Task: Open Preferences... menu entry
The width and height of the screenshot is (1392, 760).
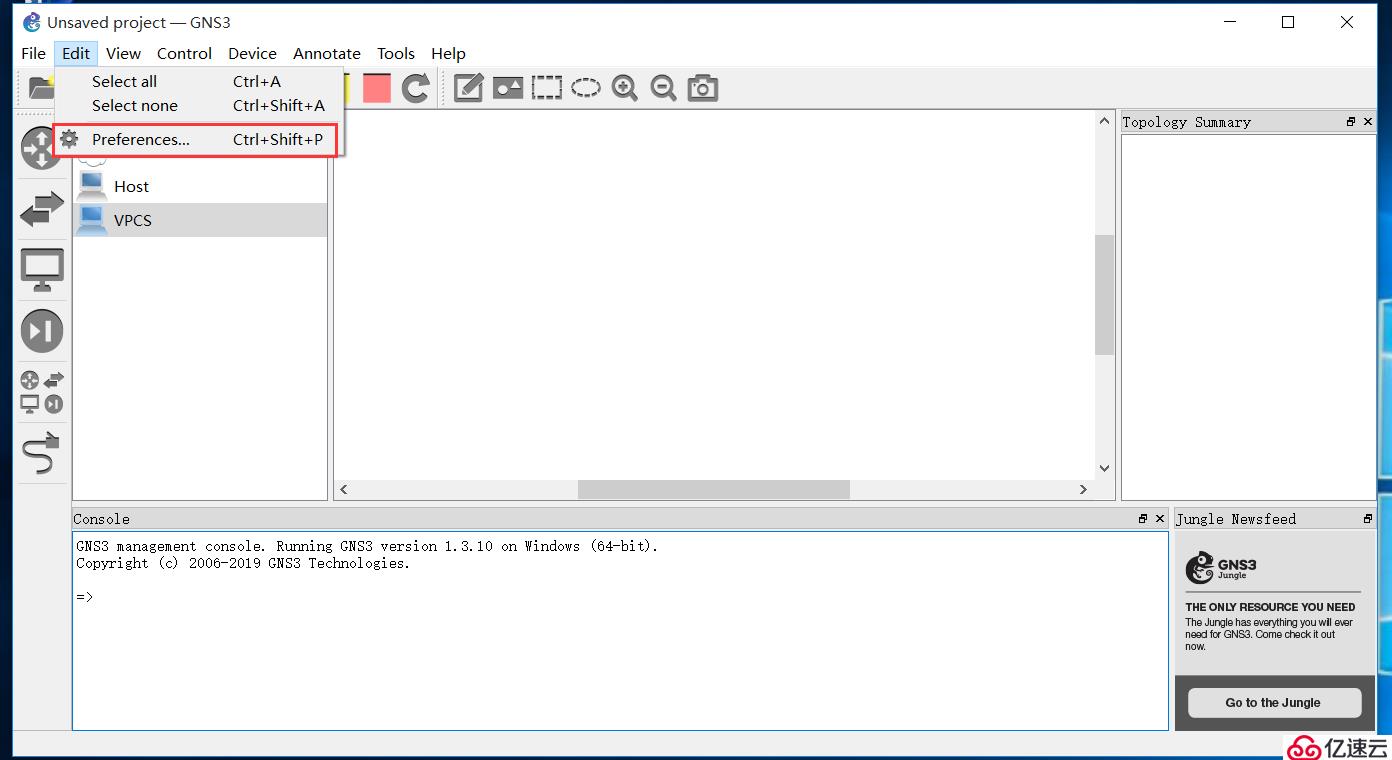Action: (199, 139)
